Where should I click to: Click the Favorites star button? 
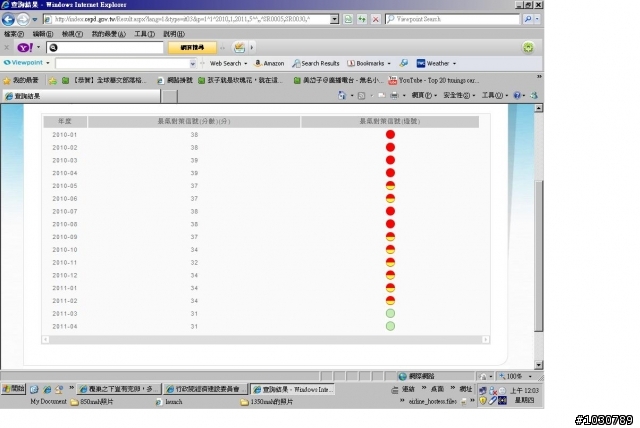(x=20, y=80)
